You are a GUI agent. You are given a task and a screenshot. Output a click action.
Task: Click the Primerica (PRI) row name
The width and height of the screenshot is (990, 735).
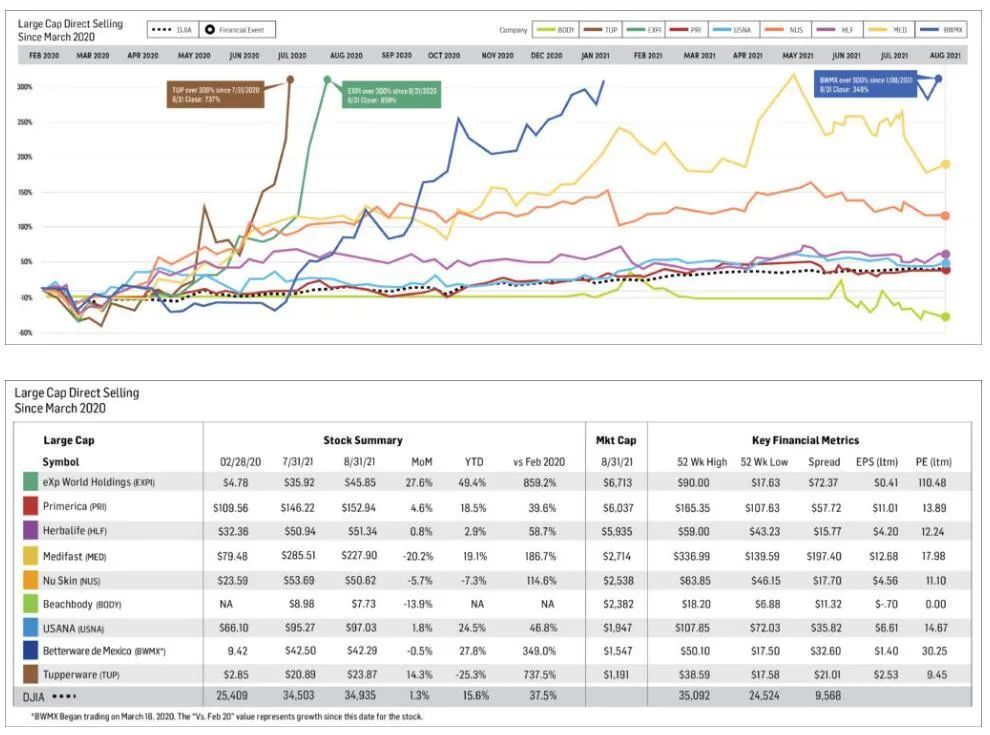pyautogui.click(x=75, y=506)
